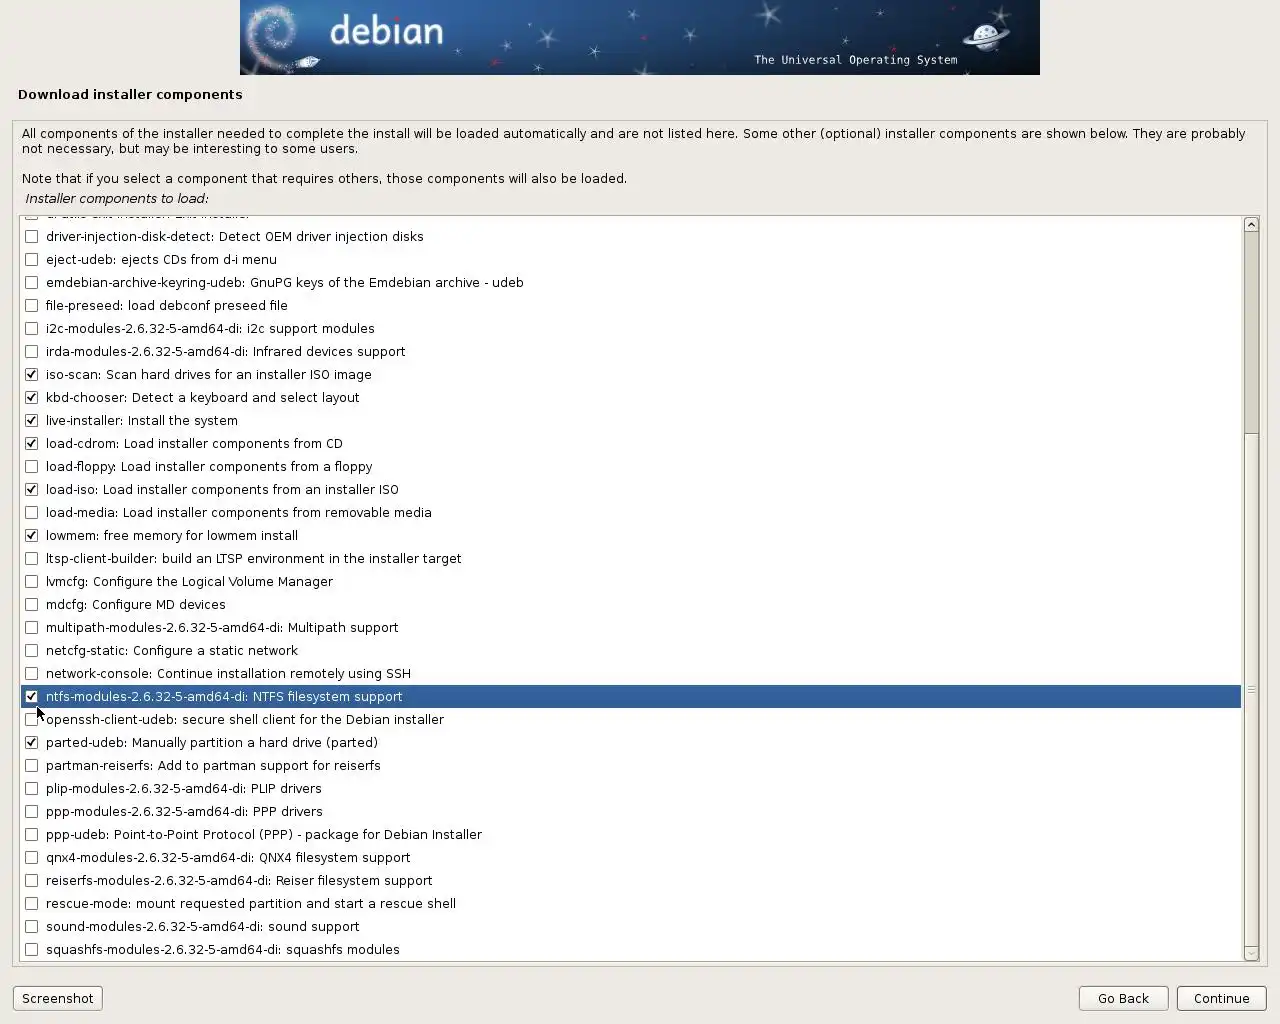The image size is (1280, 1024).
Task: Enable reiserfs-modules Reiser filesystem checkbox
Action: coord(32,881)
